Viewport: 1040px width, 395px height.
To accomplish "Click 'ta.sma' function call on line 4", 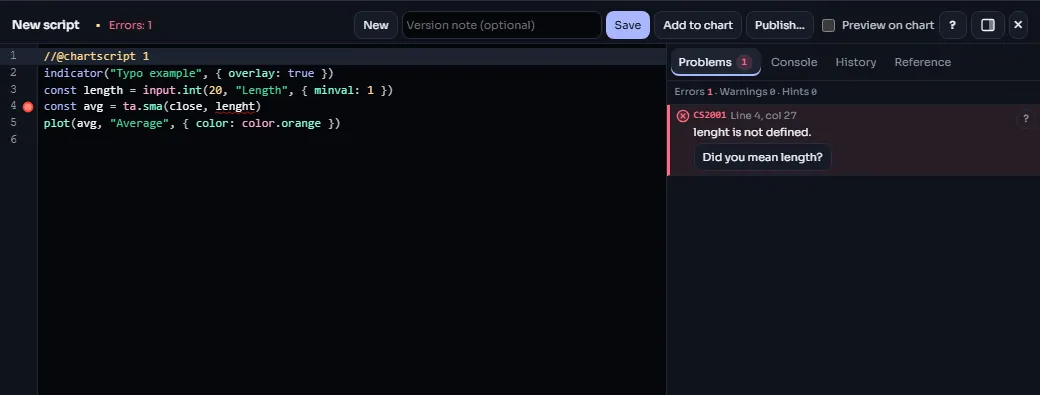I will [143, 106].
